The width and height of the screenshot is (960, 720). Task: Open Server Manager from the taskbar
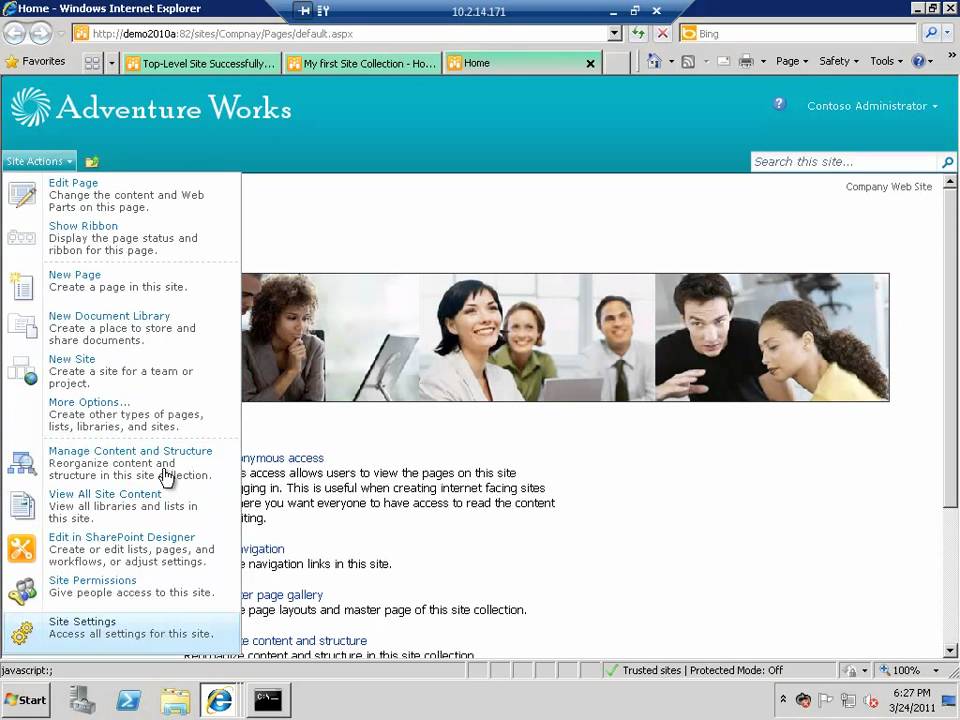point(81,700)
